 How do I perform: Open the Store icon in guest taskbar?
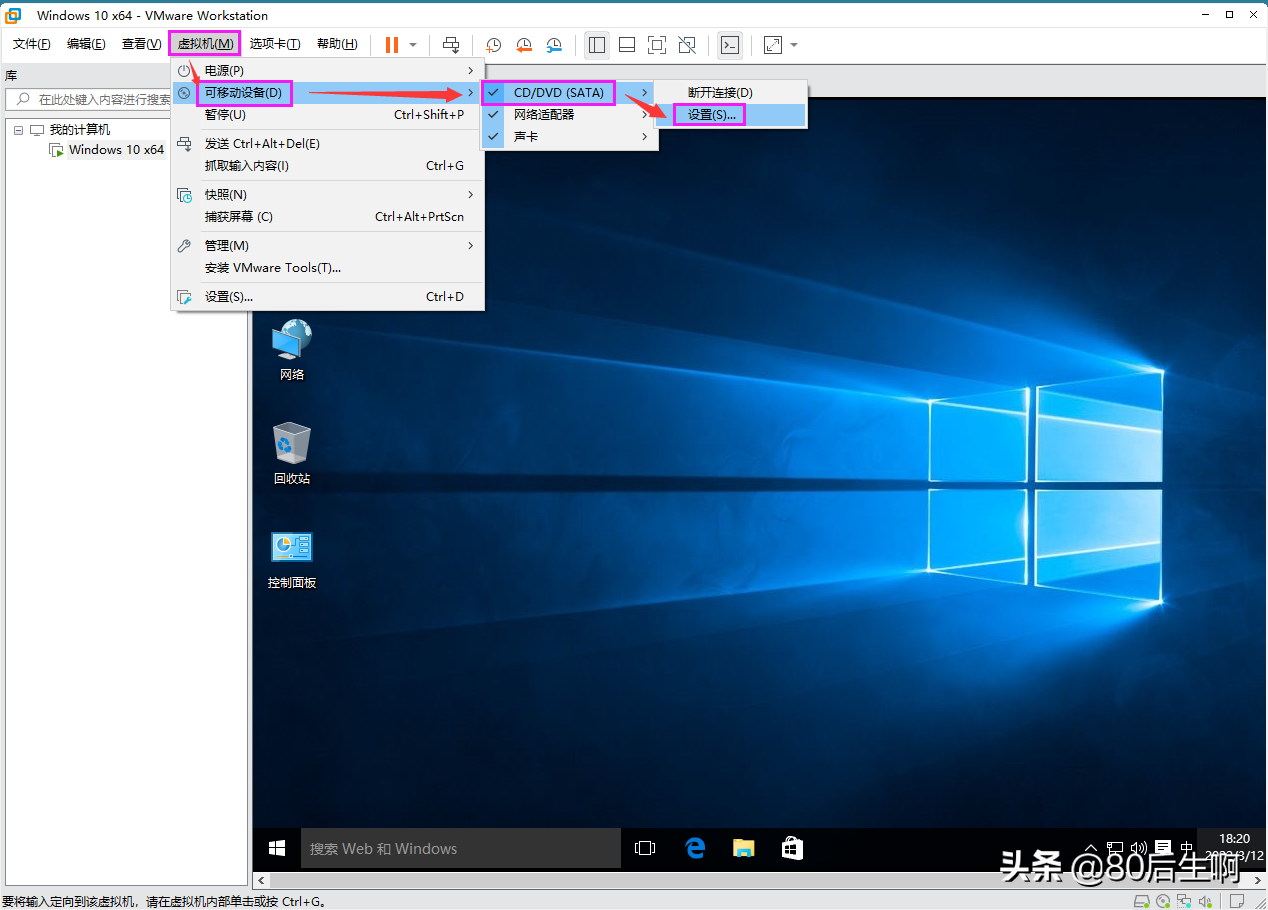(x=792, y=849)
